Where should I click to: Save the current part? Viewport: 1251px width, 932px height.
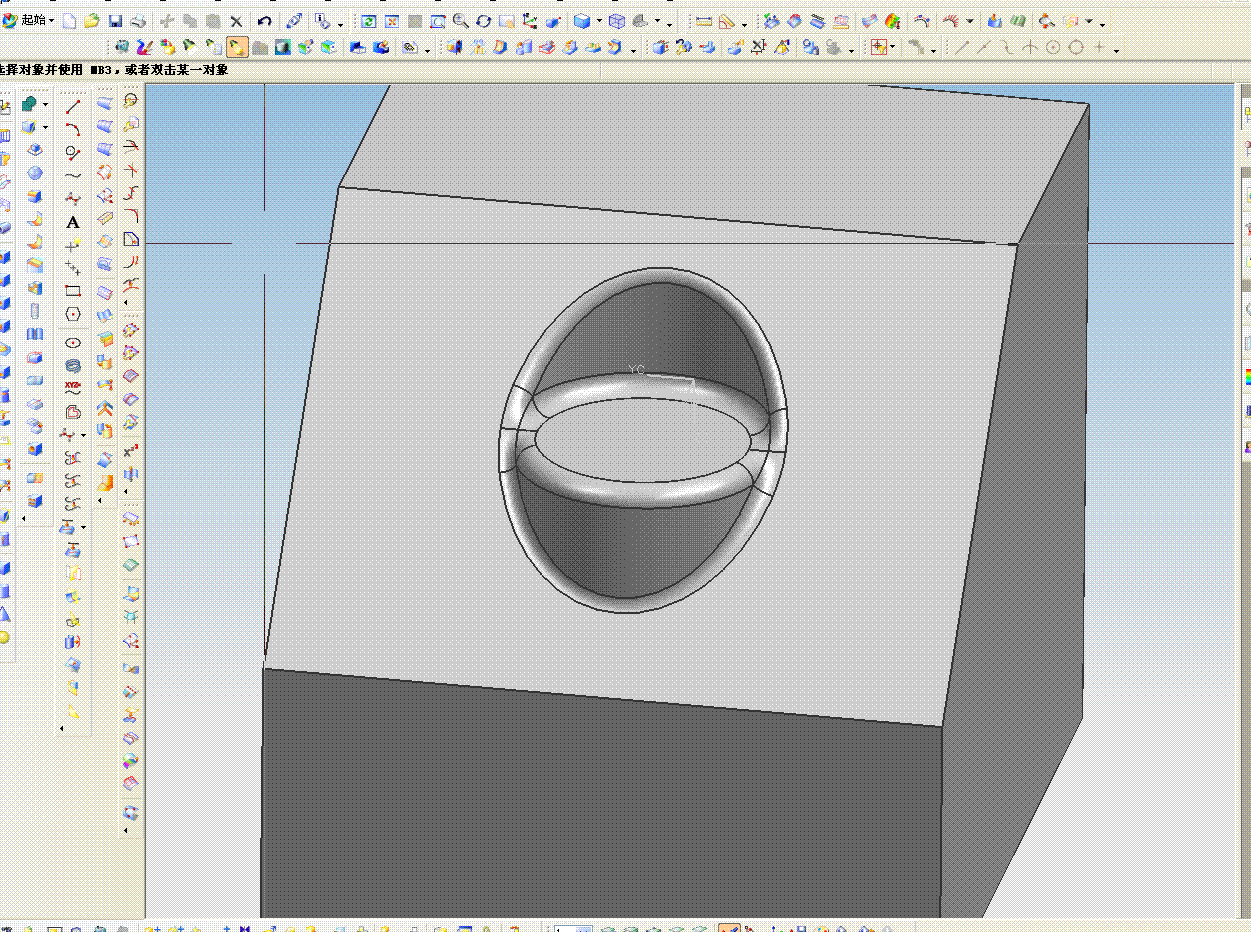tap(115, 21)
